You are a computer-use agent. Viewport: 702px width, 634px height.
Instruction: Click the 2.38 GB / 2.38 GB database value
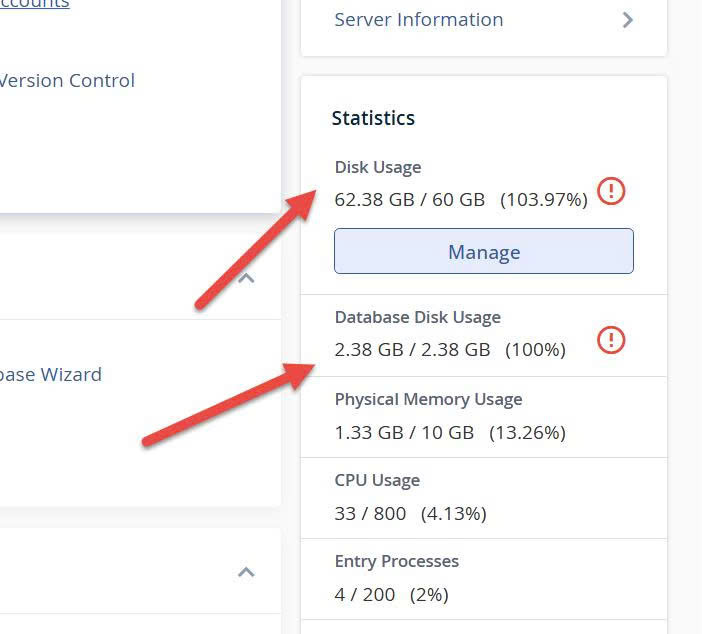pyautogui.click(x=413, y=349)
